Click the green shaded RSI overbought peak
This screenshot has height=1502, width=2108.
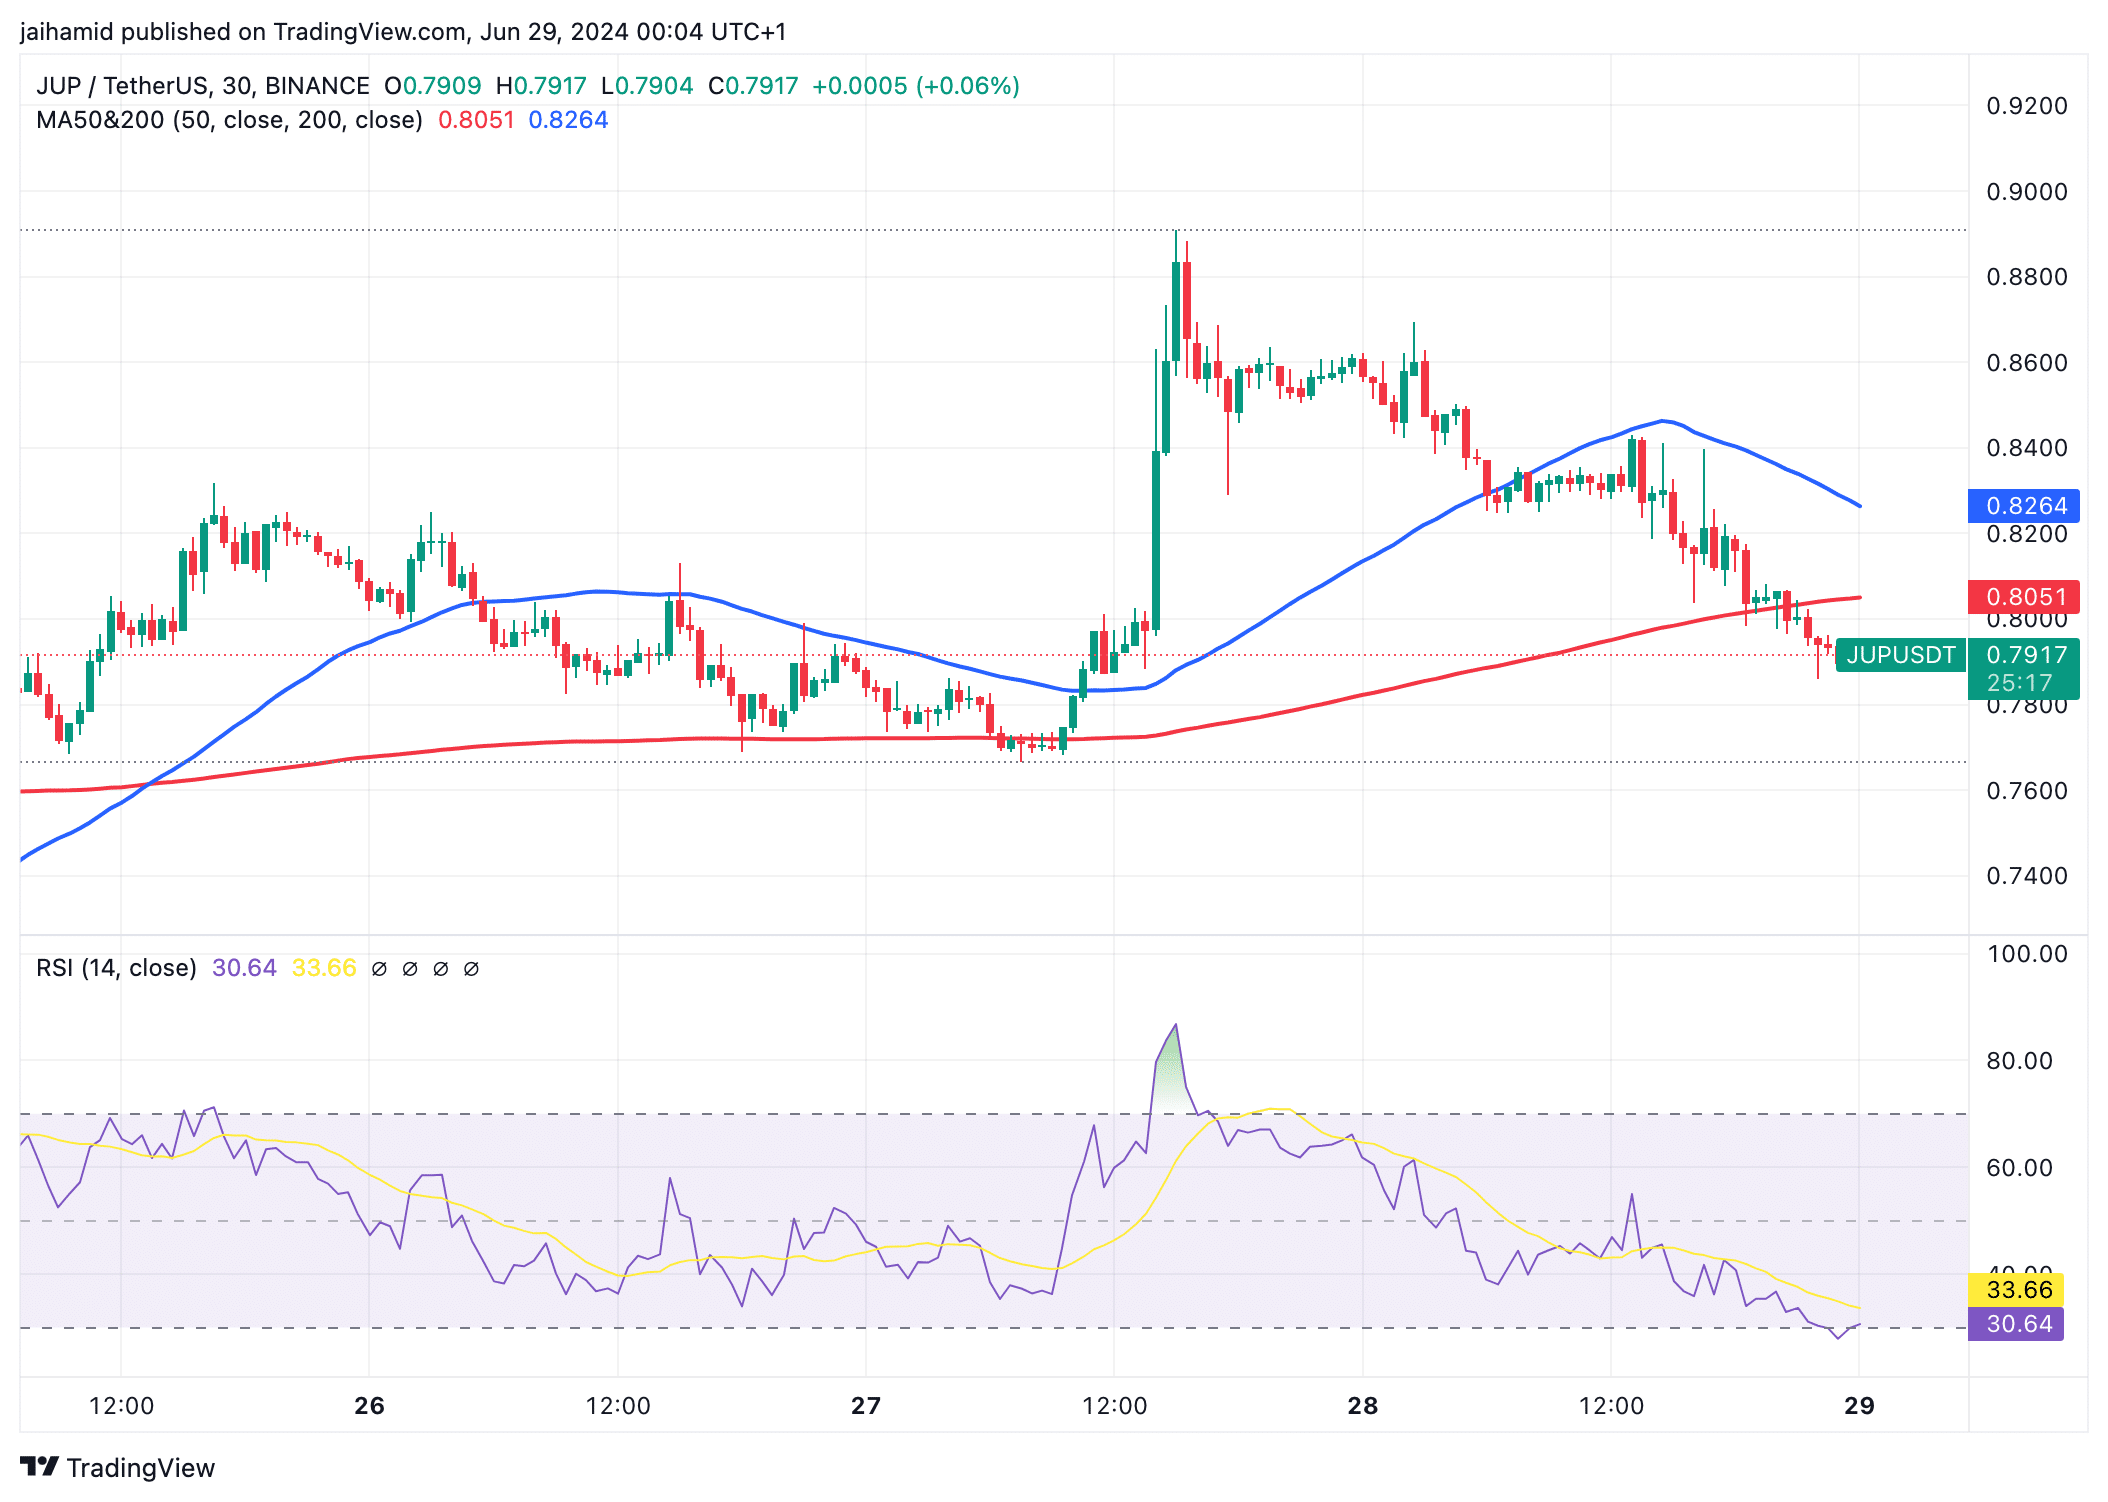(1174, 1075)
